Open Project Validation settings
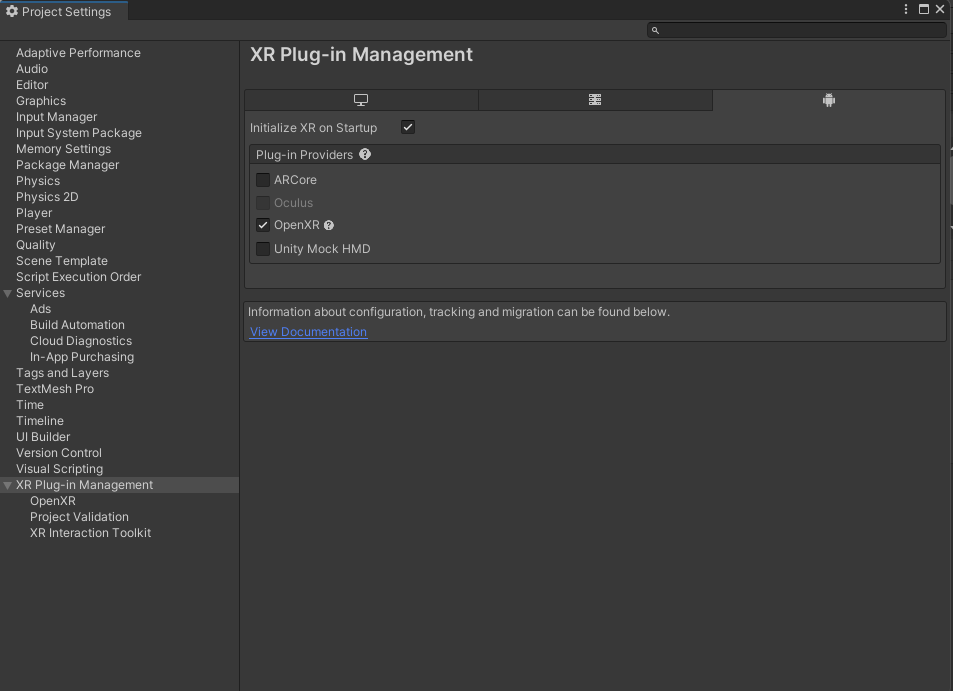This screenshot has height=691, width=953. coord(79,517)
